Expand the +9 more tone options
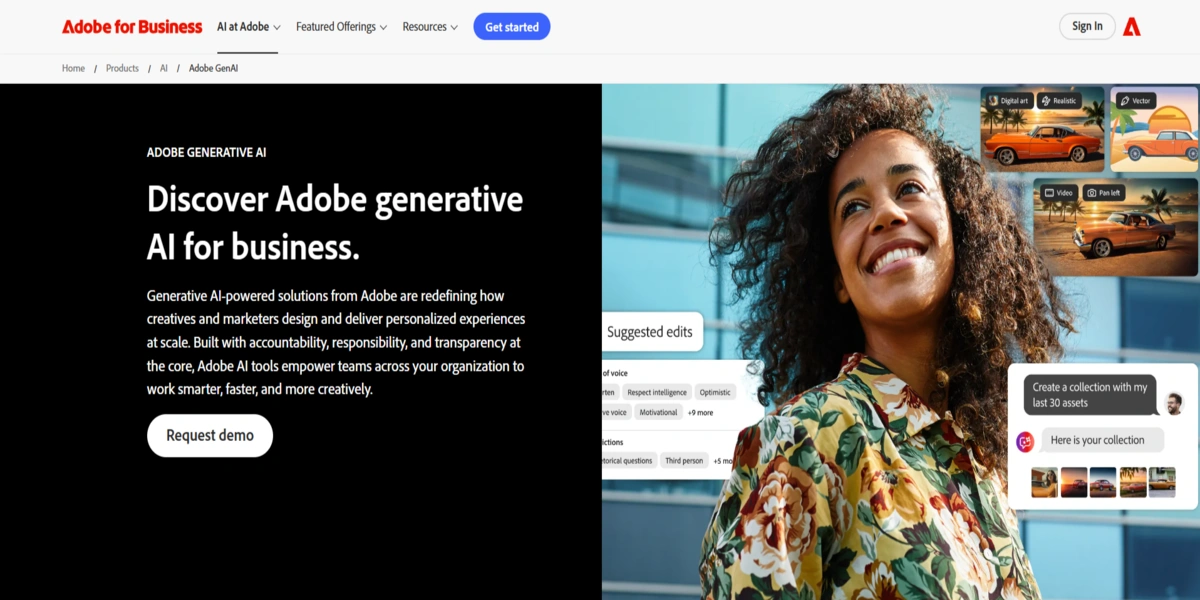The height and width of the screenshot is (600, 1200). [x=700, y=412]
